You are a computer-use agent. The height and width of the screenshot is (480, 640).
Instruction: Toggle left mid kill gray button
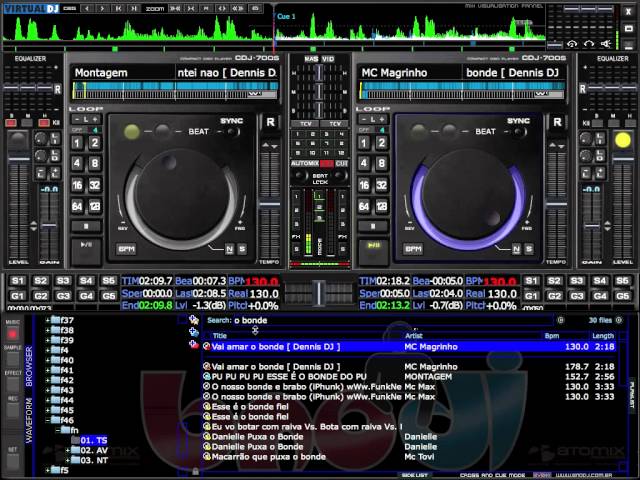tap(27, 123)
